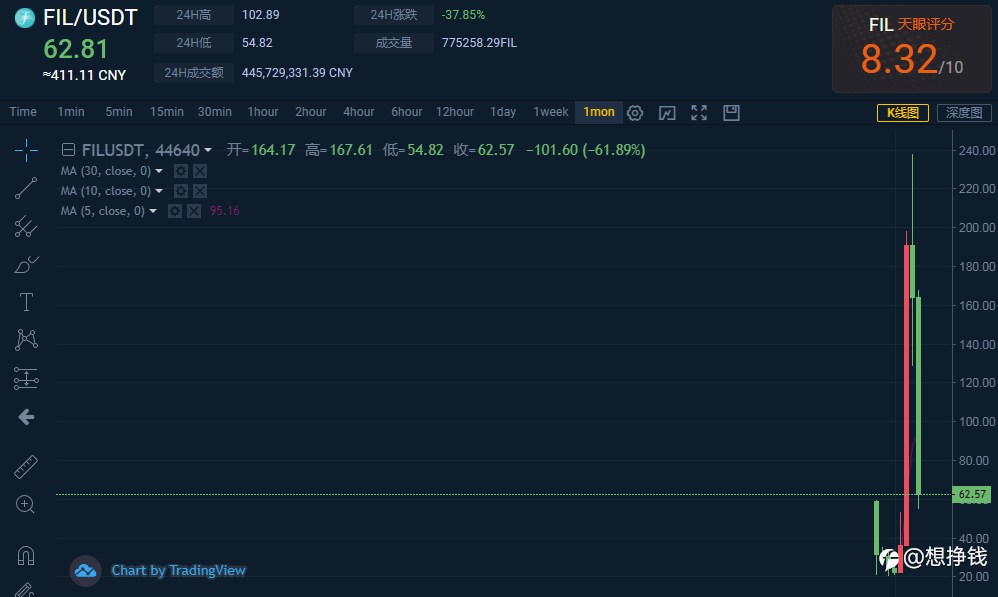The image size is (998, 597).
Task: Expand MA (5, close, 0) dropdown
Action: click(153, 211)
